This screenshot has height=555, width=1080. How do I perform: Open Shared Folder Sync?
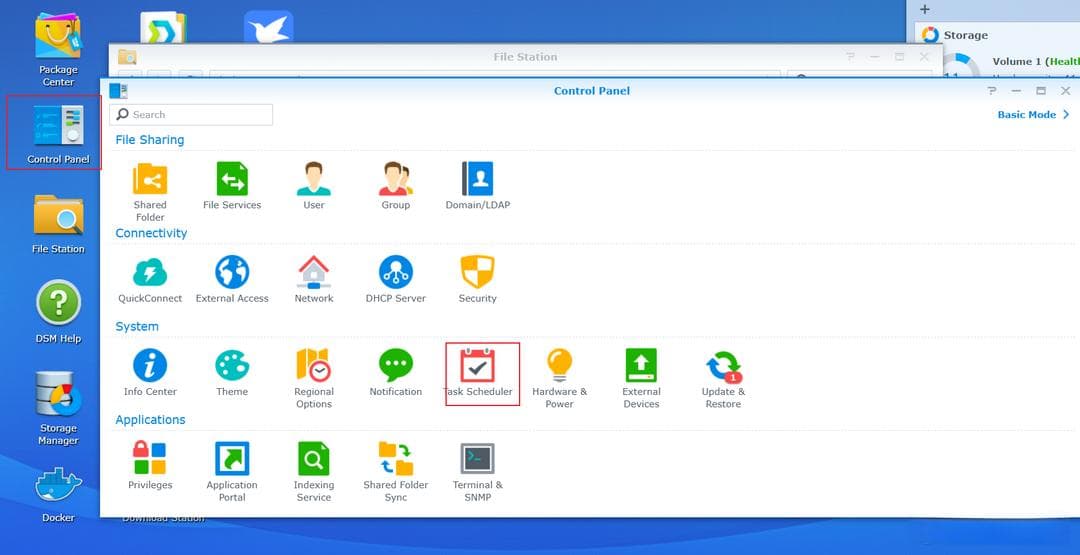click(395, 472)
